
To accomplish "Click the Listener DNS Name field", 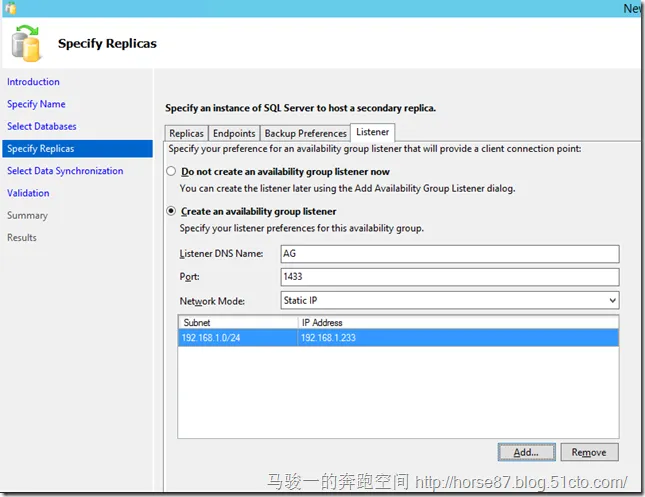I will 450,254.
